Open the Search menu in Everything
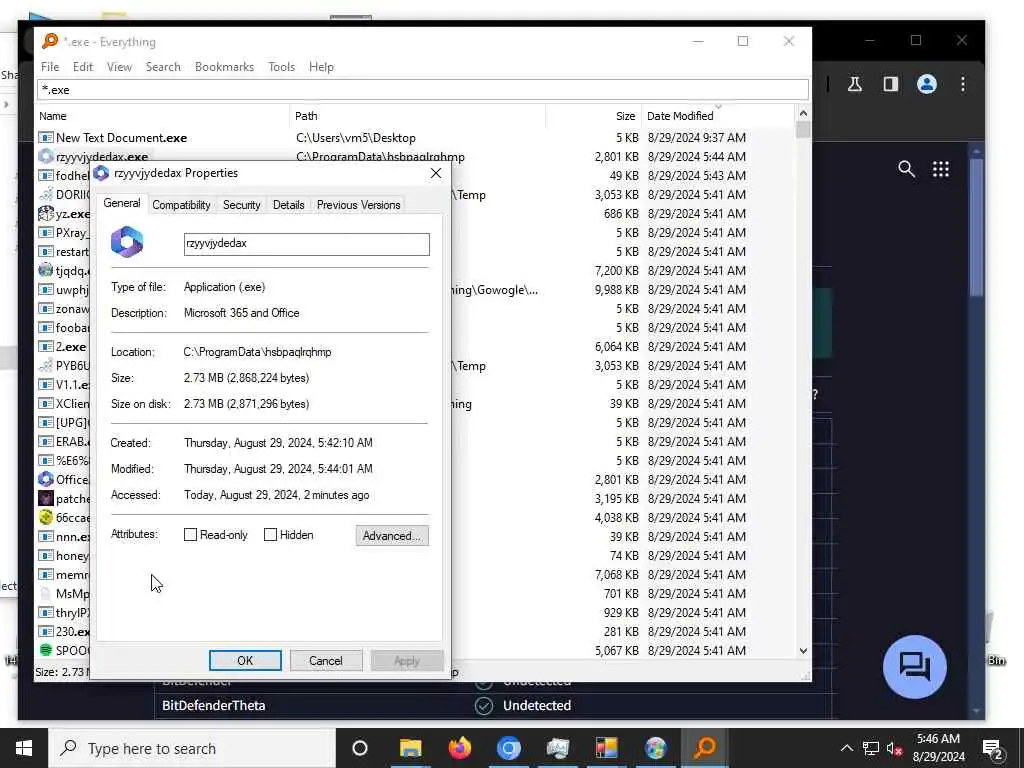 (x=163, y=67)
